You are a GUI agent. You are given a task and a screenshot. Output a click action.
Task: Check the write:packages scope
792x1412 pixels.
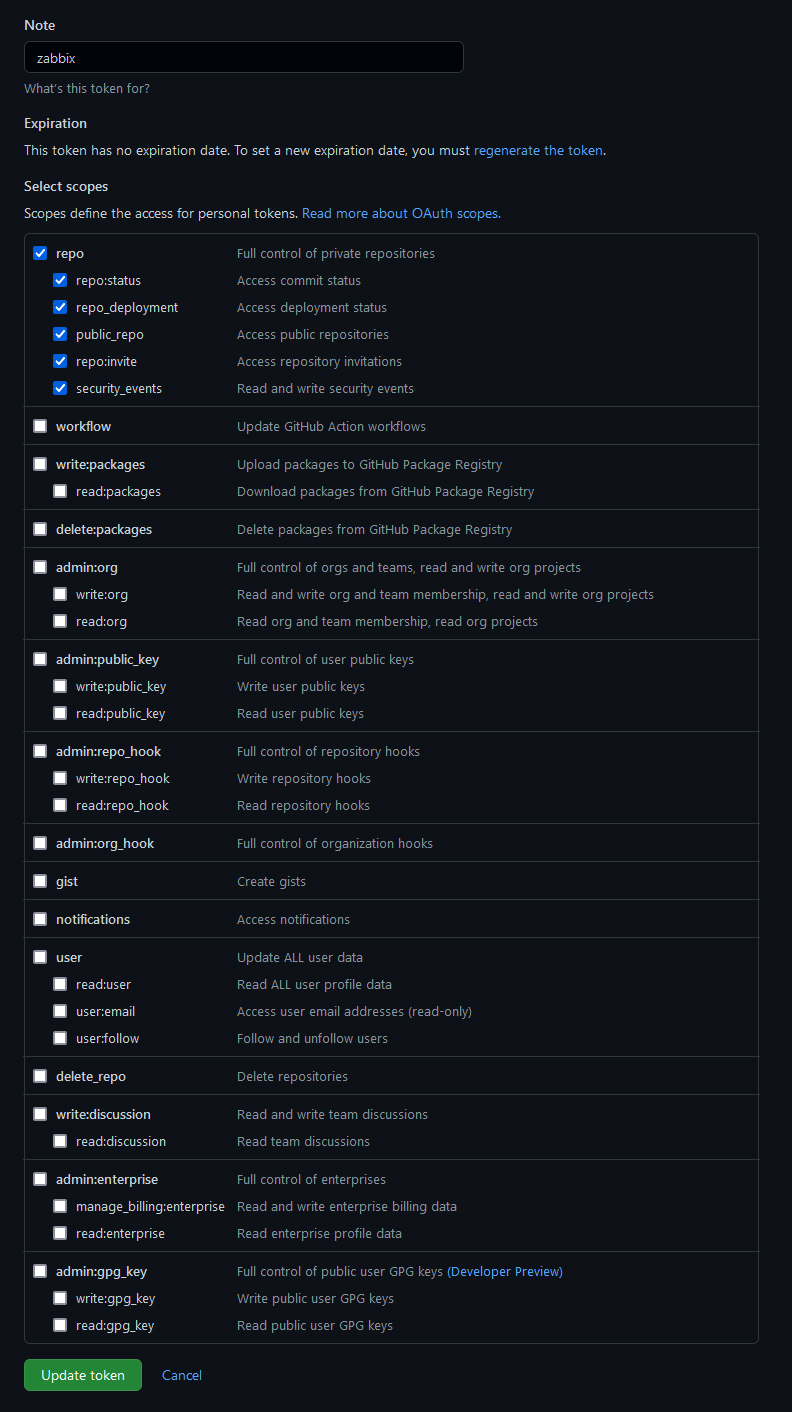(x=40, y=465)
